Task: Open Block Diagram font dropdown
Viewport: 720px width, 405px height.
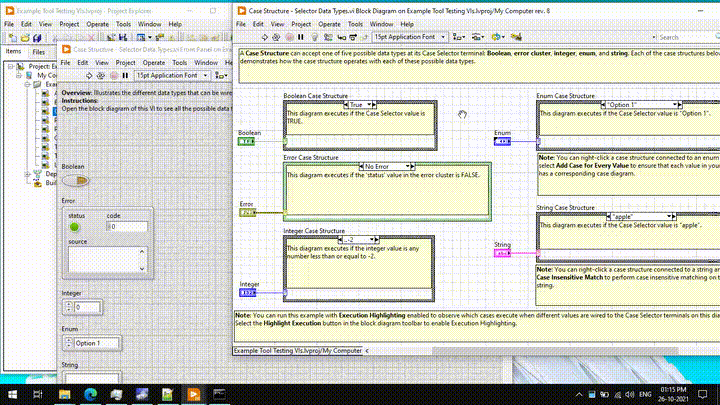Action: [x=409, y=37]
